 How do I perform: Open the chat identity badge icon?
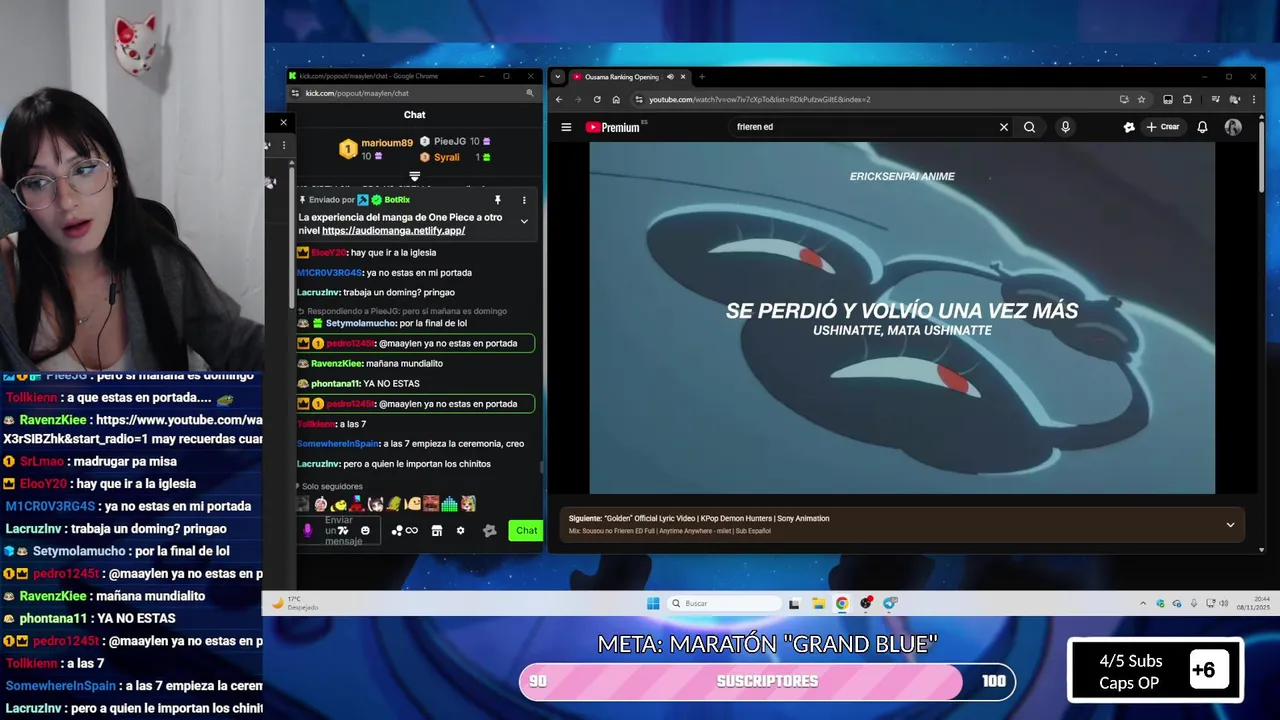[490, 531]
